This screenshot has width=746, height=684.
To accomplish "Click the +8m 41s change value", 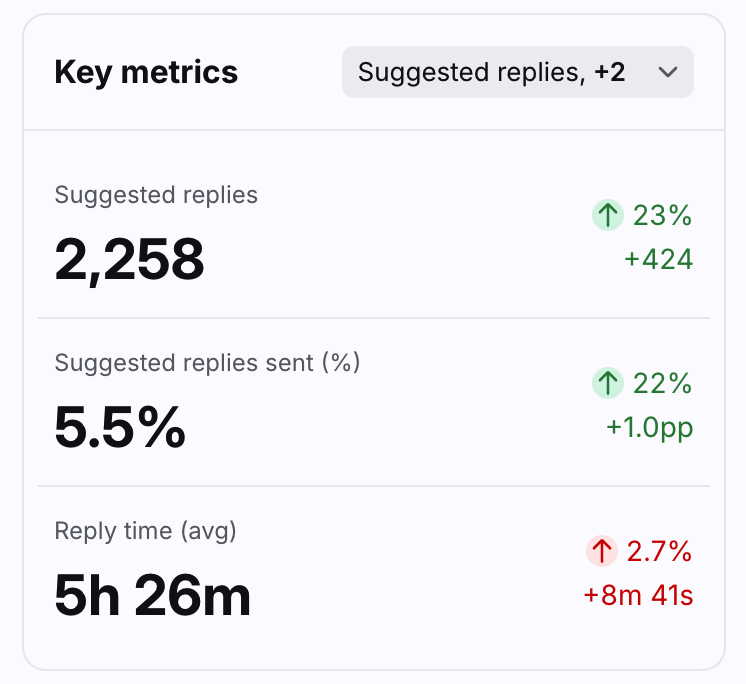I will tap(638, 596).
